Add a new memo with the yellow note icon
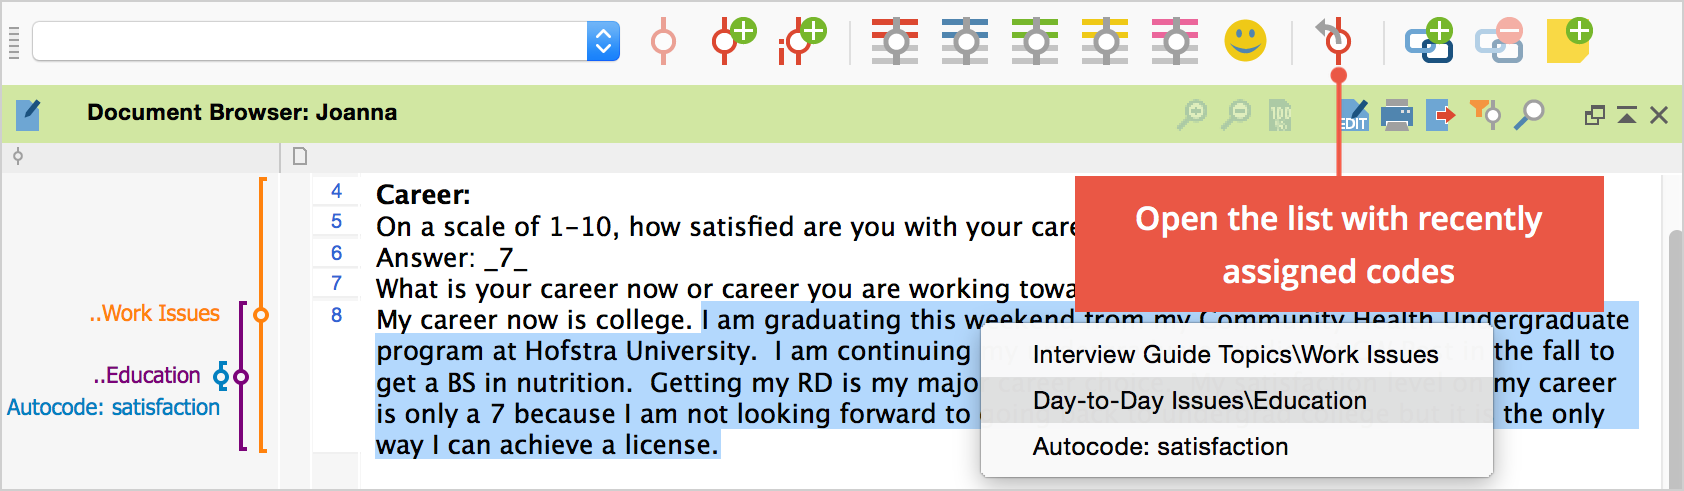 1568,41
